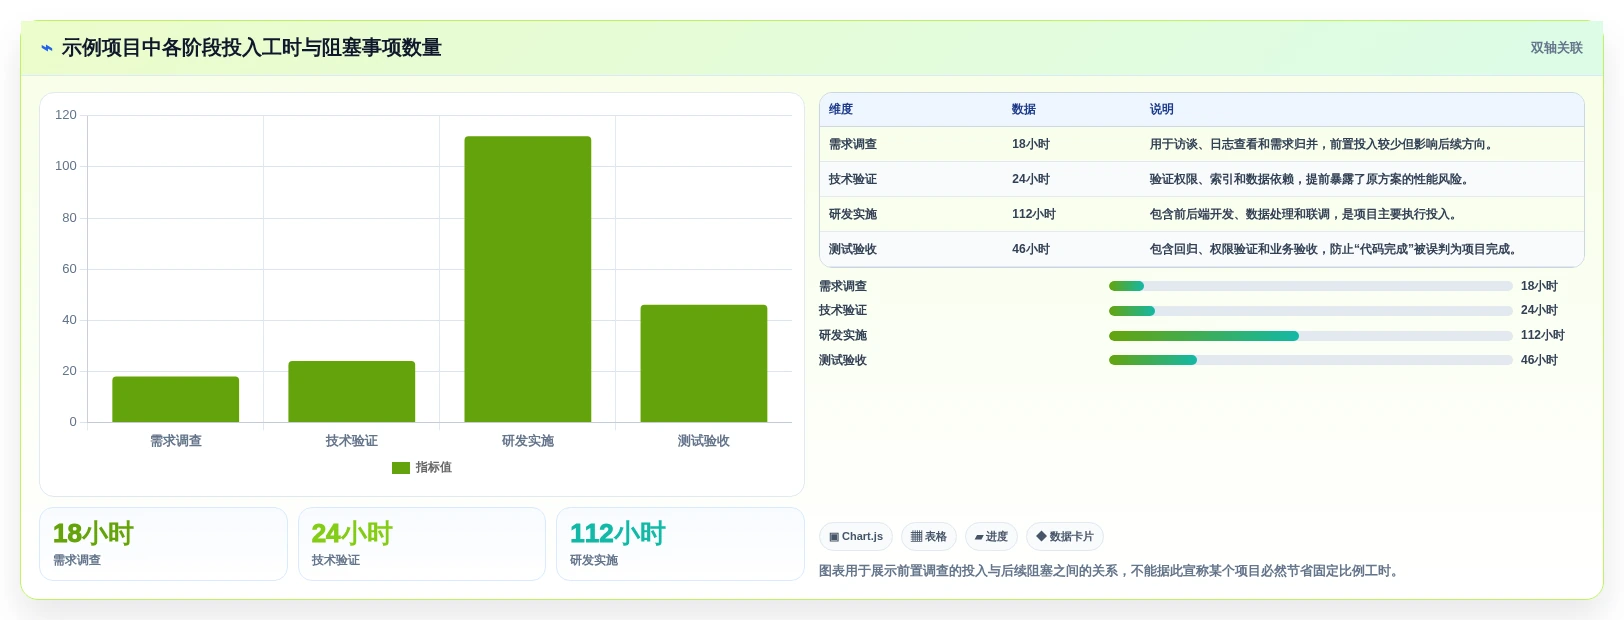Click the 测试验收 x-axis label

704,441
